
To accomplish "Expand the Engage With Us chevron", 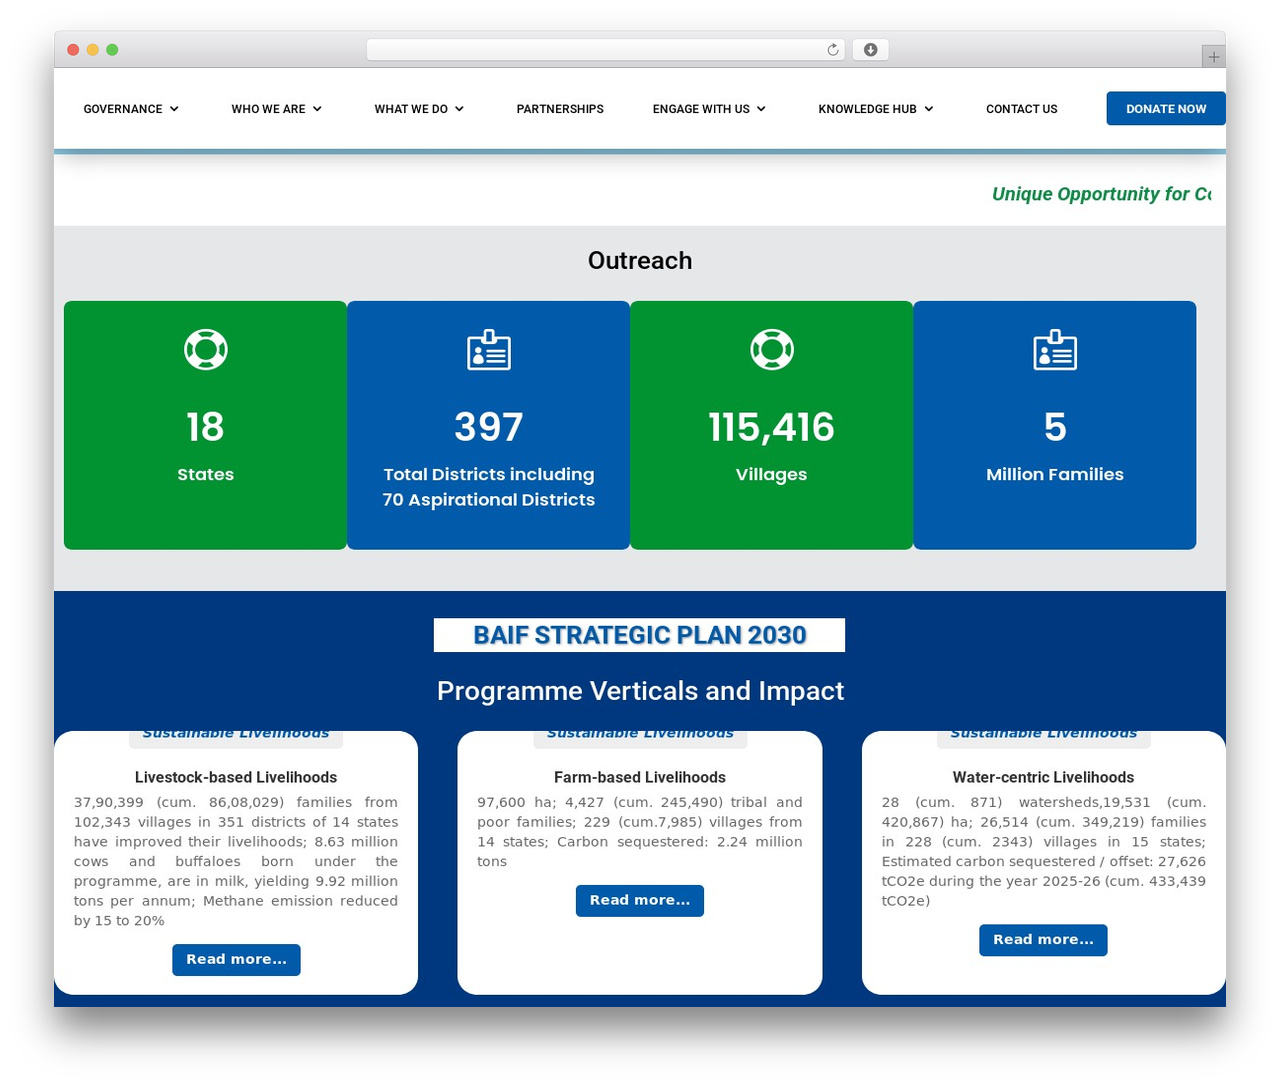I will point(761,109).
